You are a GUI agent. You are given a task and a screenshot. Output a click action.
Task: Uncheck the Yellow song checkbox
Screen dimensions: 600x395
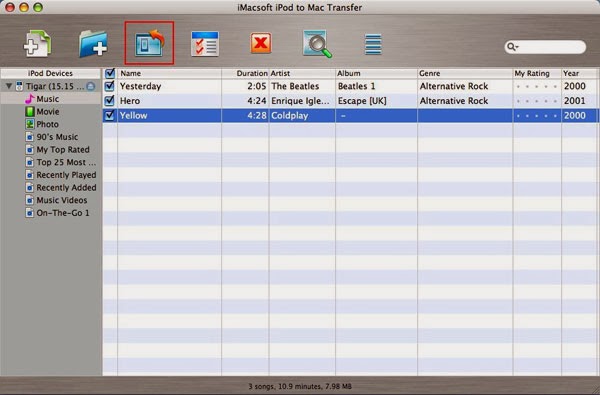[x=109, y=115]
